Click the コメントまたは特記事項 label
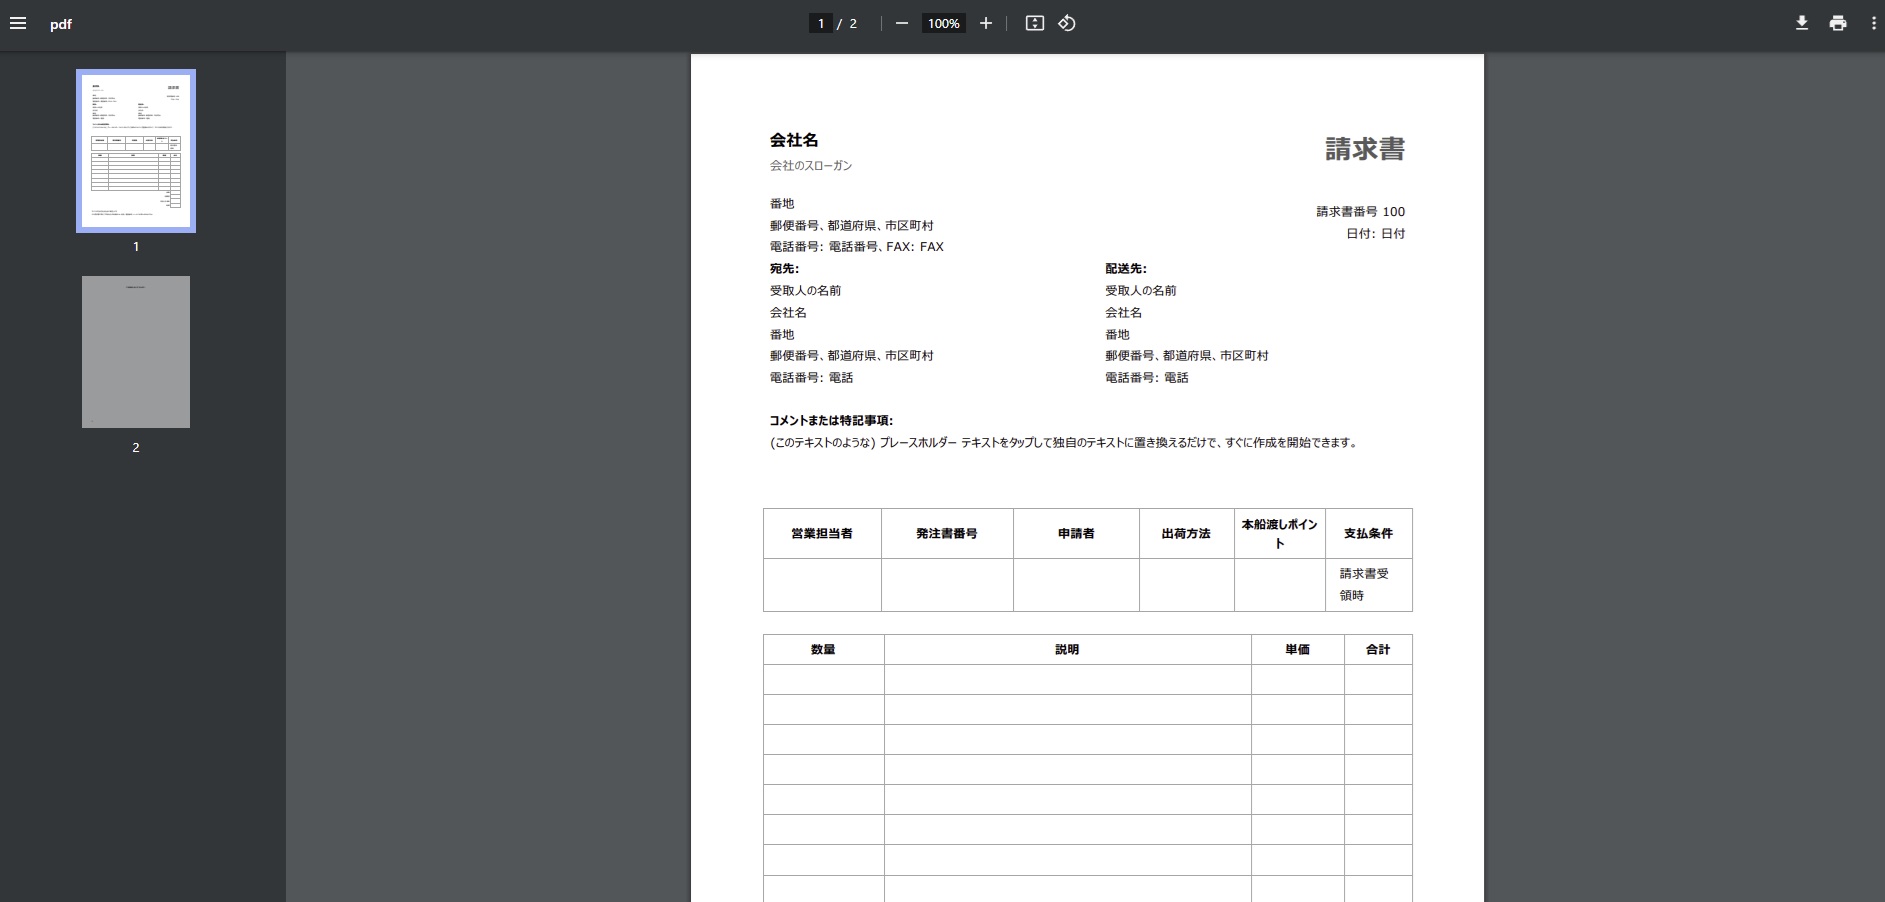The image size is (1885, 902). pos(831,421)
